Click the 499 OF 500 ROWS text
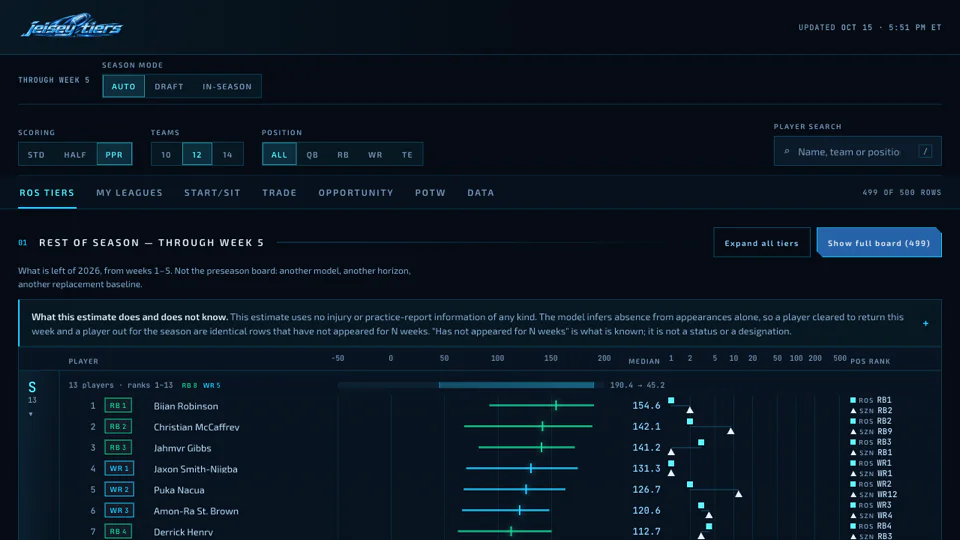This screenshot has height=540, width=960. tap(902, 192)
